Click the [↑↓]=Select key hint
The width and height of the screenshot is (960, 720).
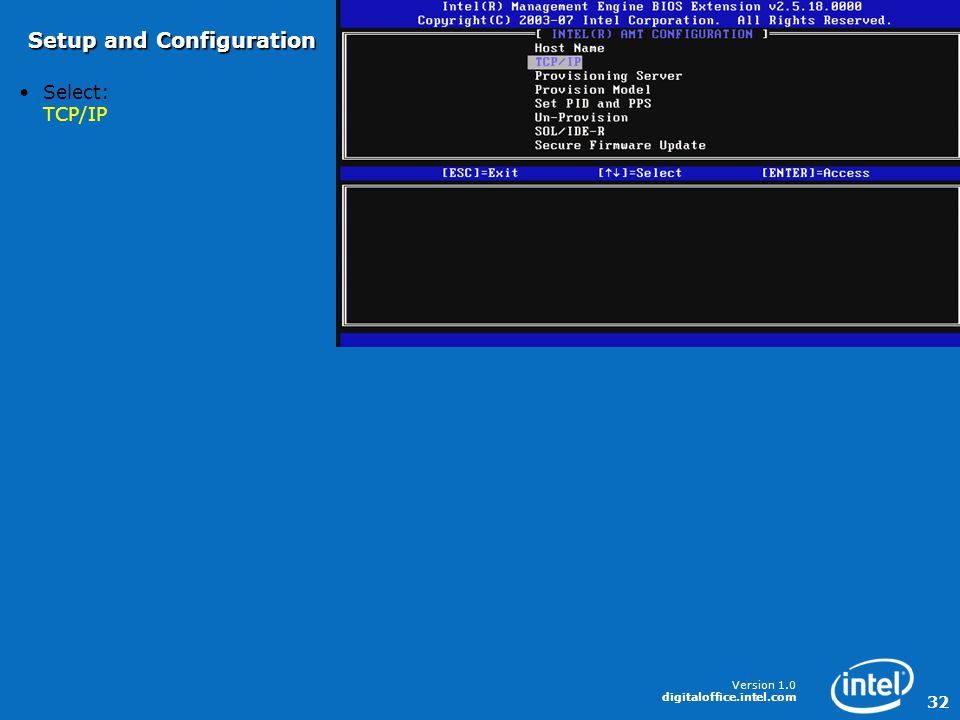click(x=639, y=173)
